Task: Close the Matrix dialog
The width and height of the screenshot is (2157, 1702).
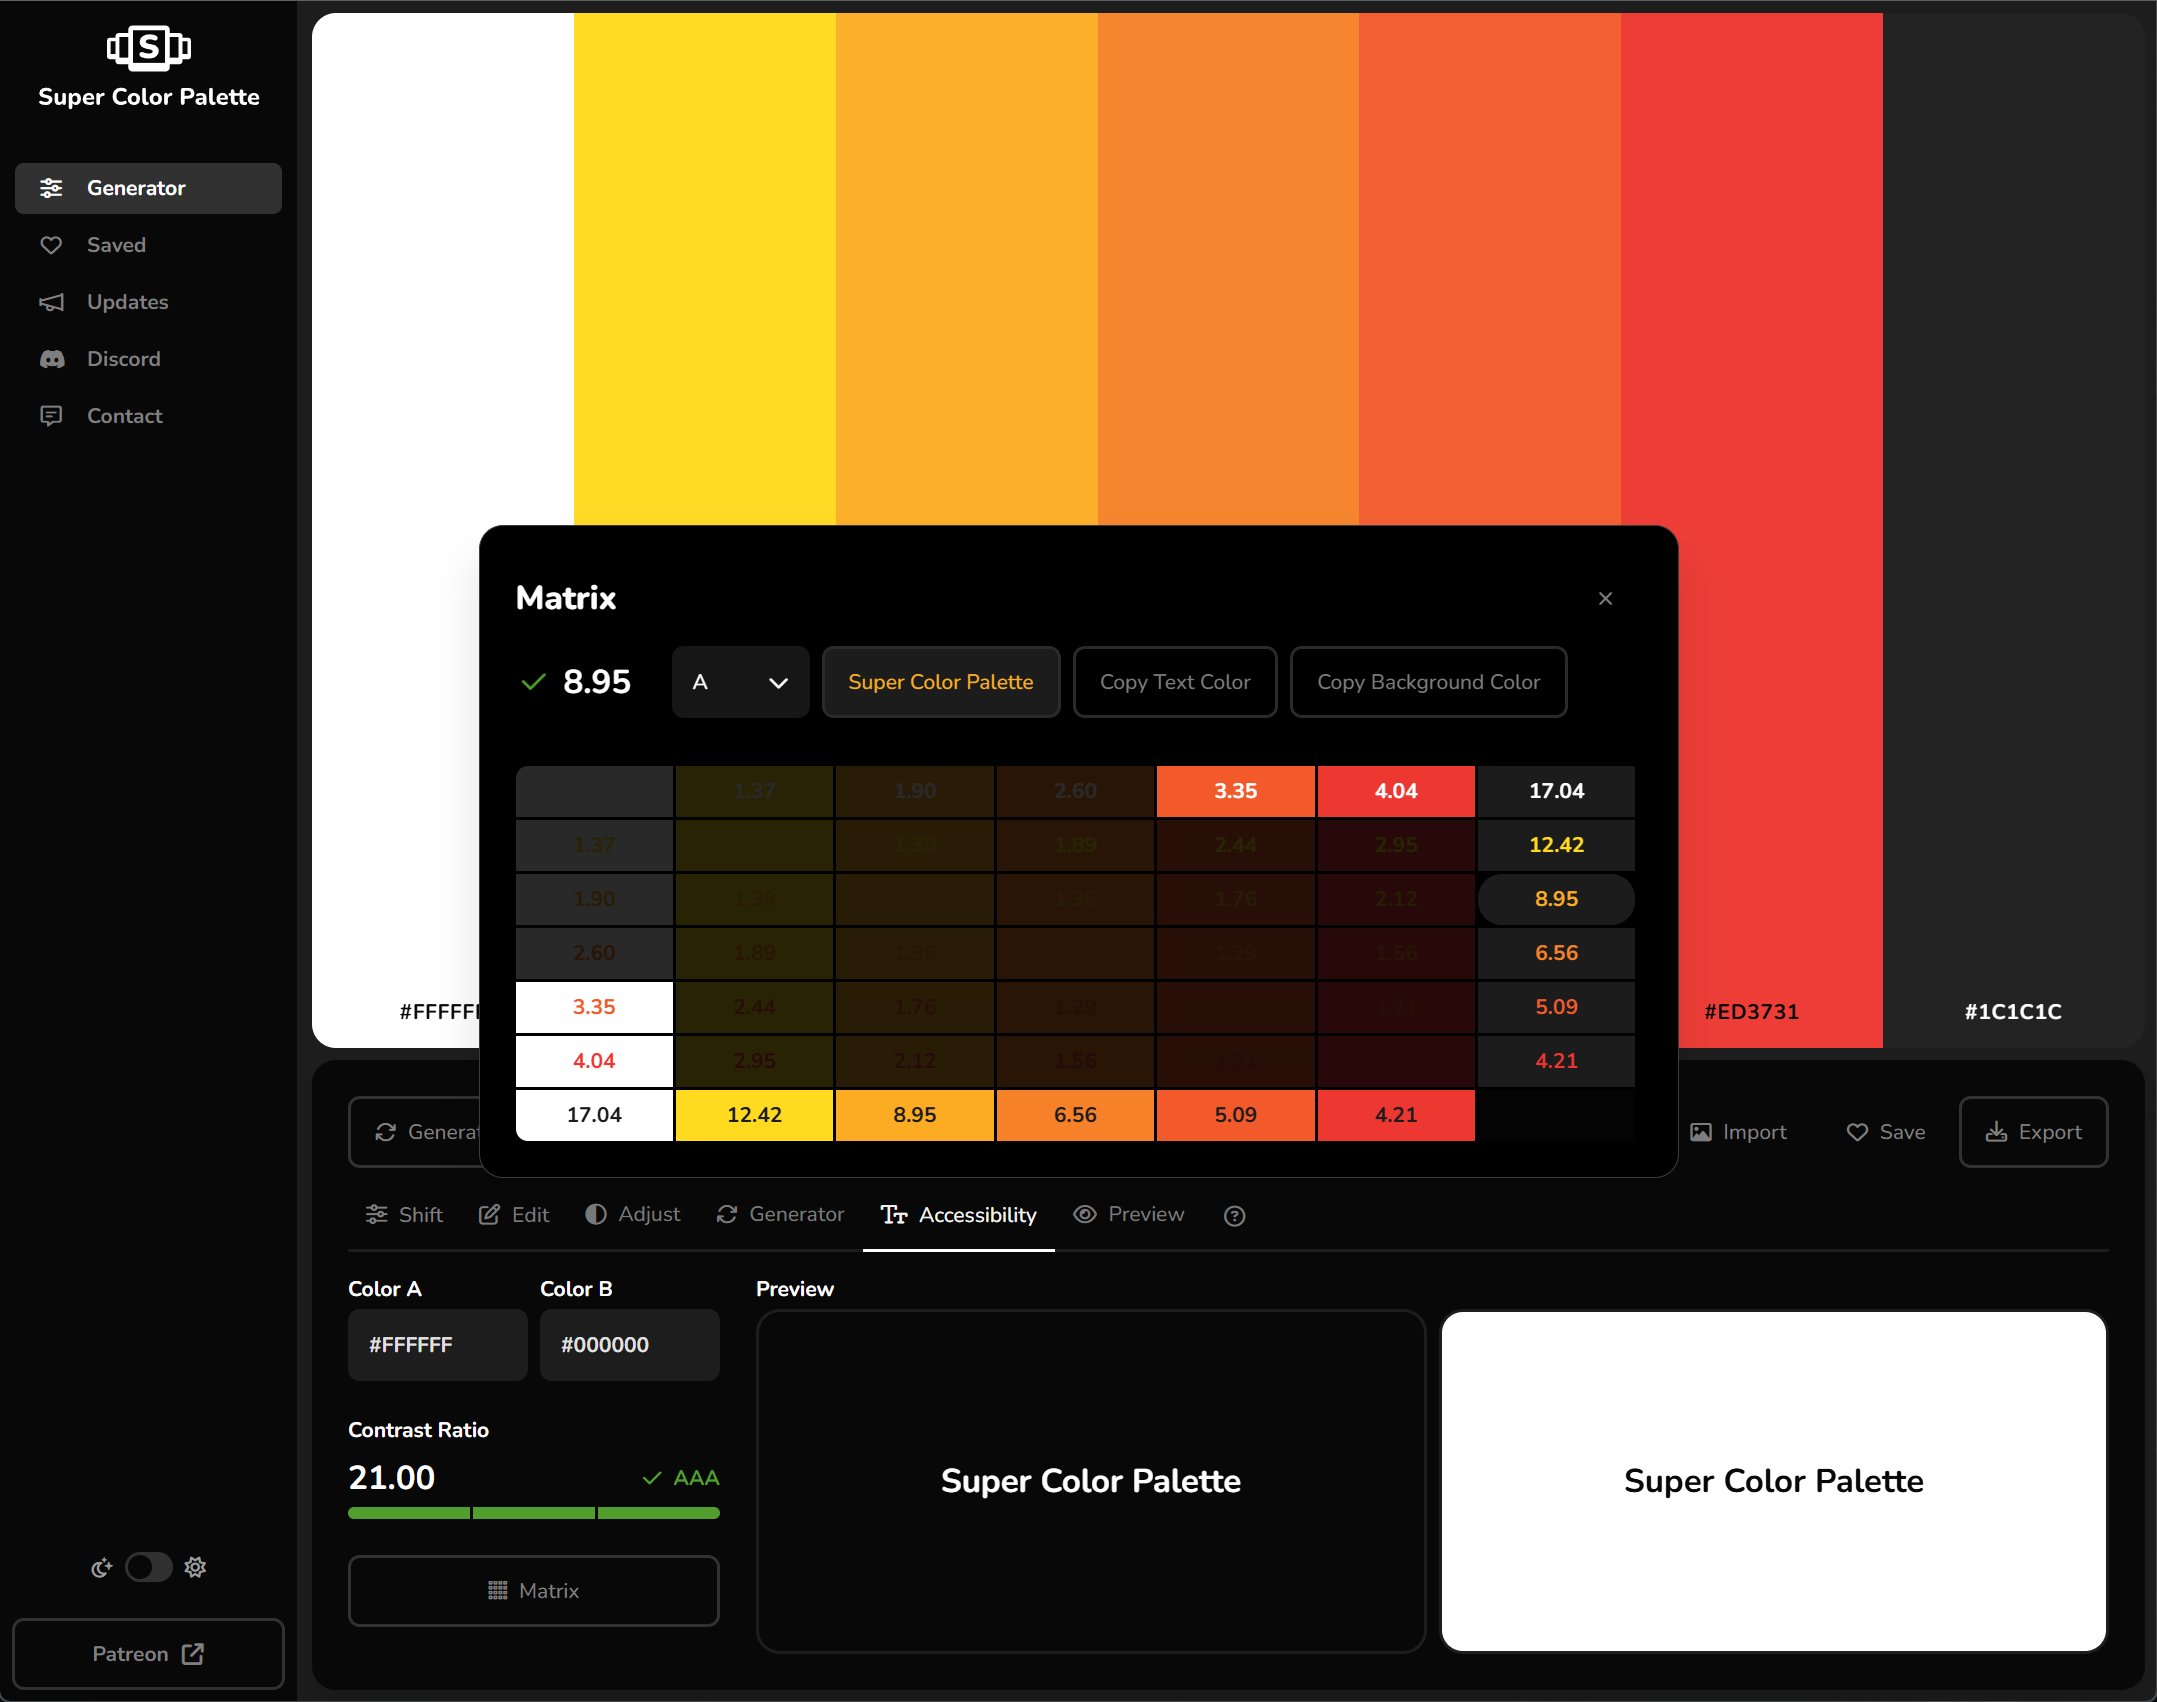Action: 1606,599
